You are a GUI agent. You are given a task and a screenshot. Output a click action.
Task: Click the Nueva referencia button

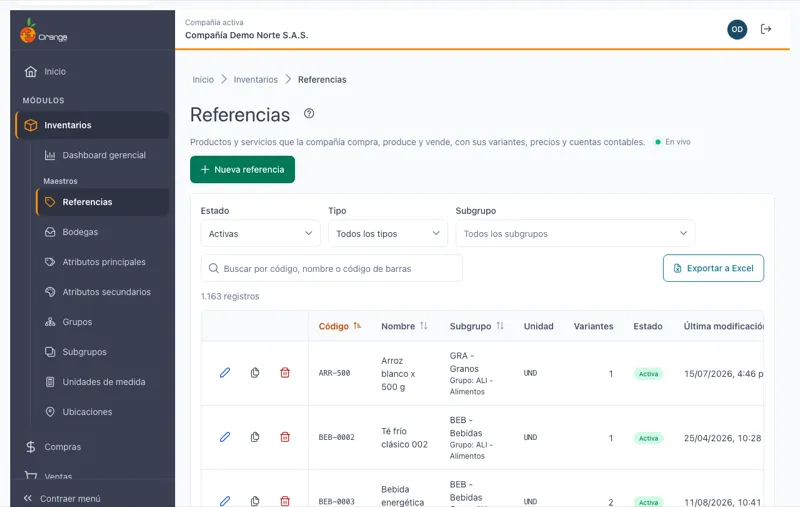click(242, 169)
